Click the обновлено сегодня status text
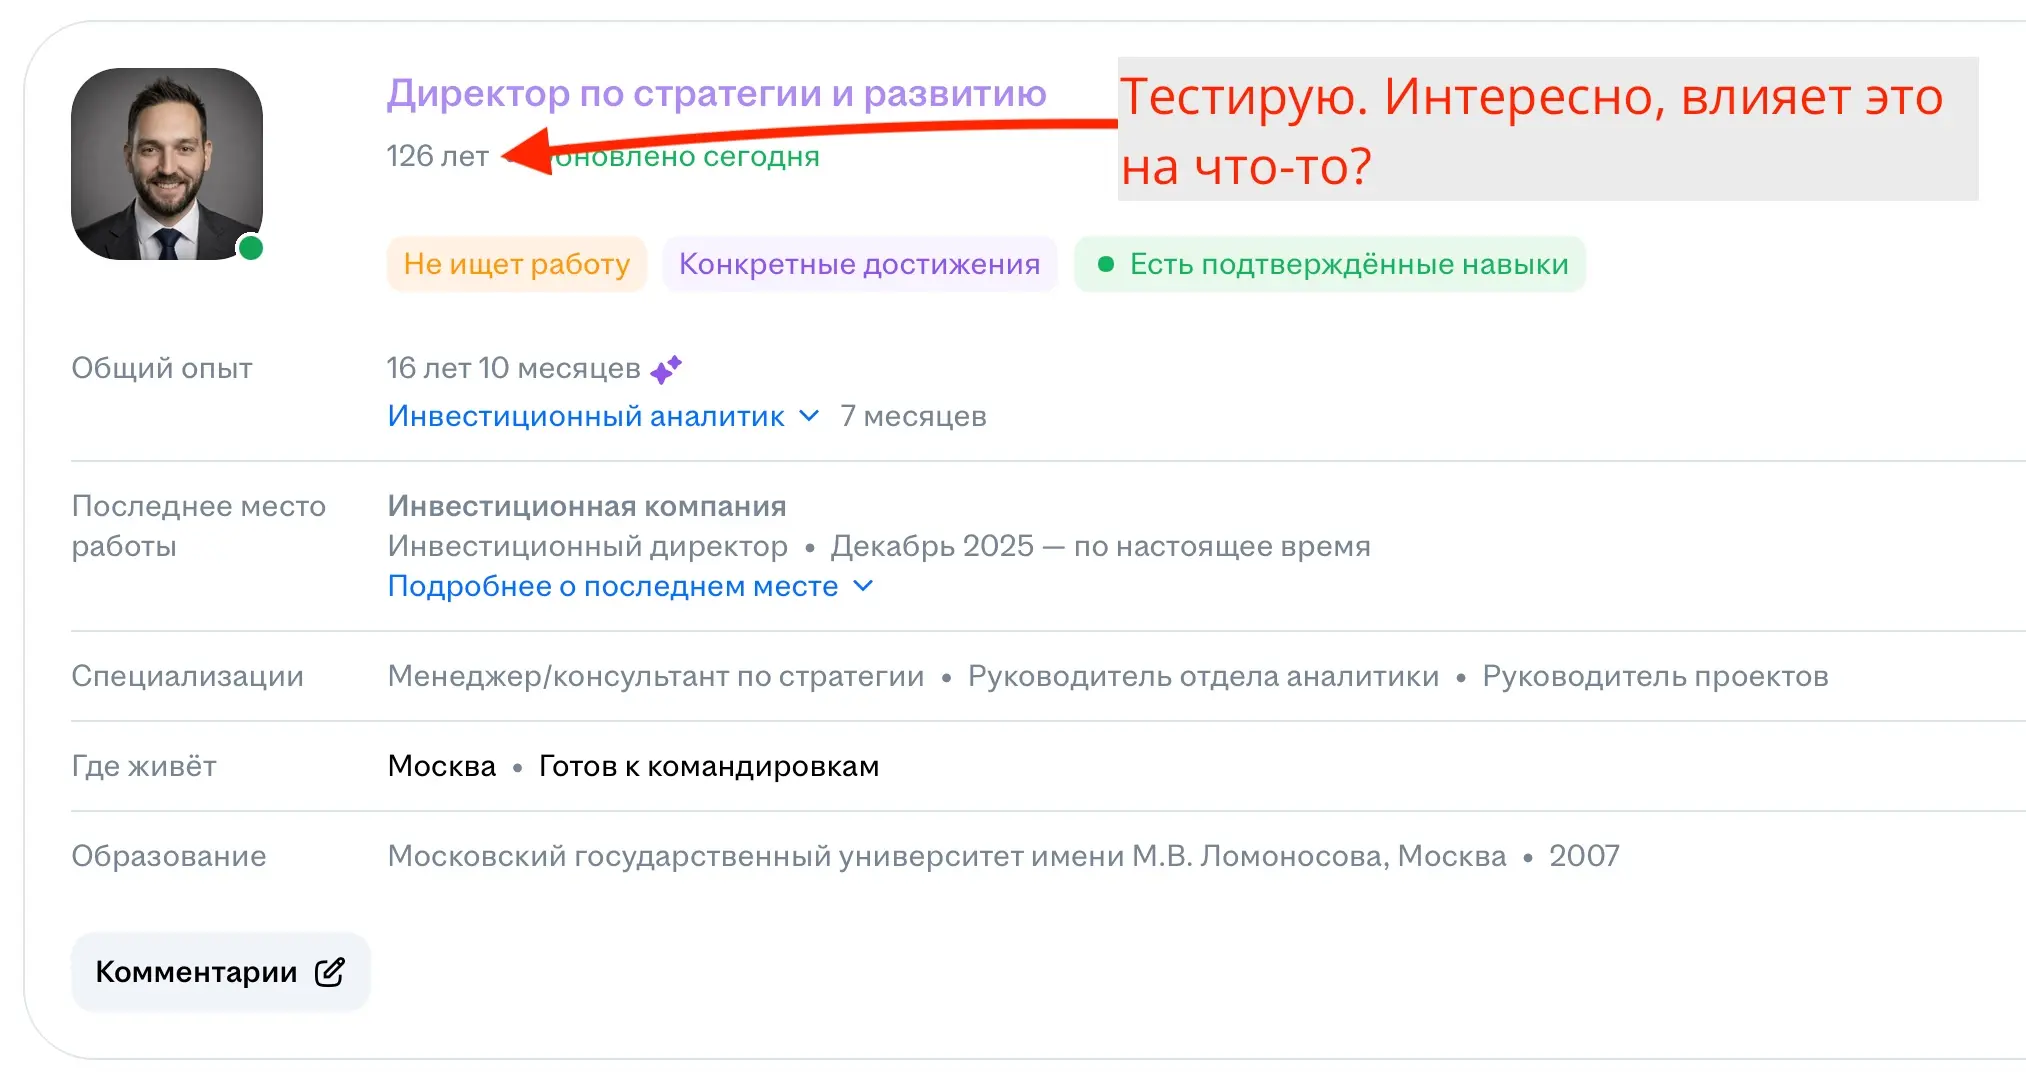Screen dimensions: 2026x1080 point(687,156)
